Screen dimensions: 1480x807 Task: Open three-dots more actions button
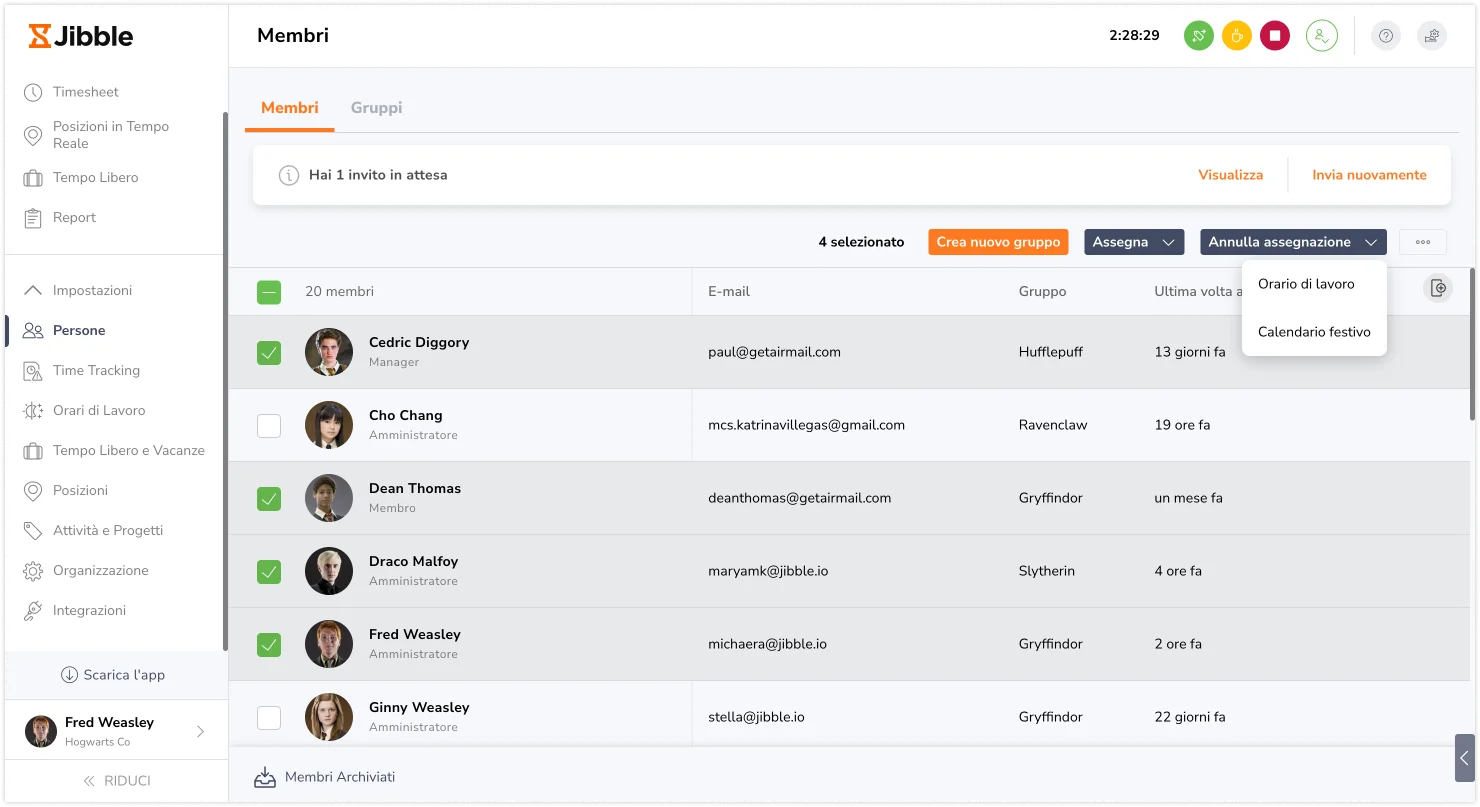pos(1423,242)
